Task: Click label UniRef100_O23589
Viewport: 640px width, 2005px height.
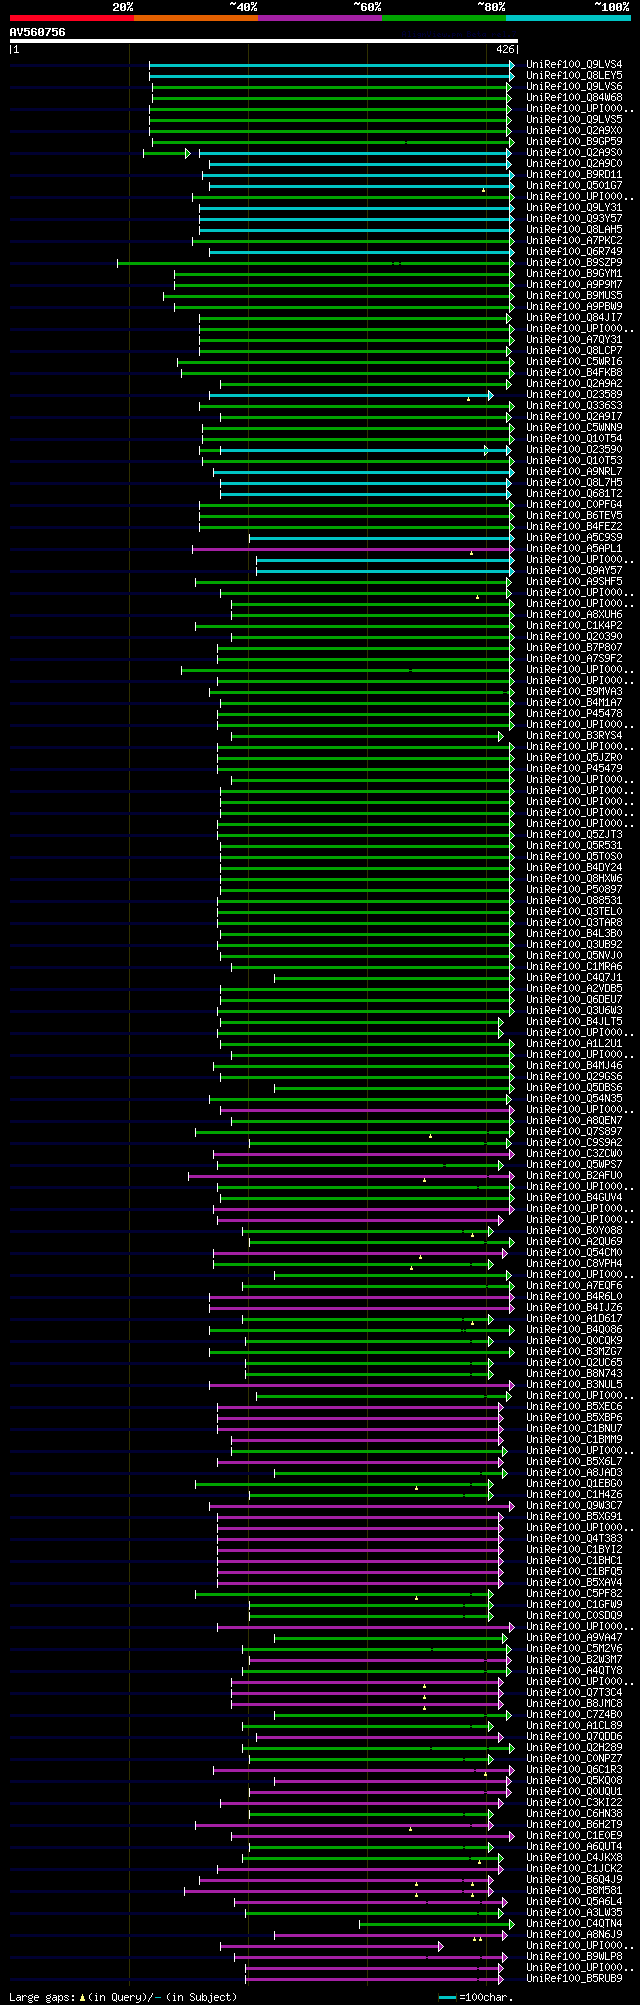Action: click(574, 395)
